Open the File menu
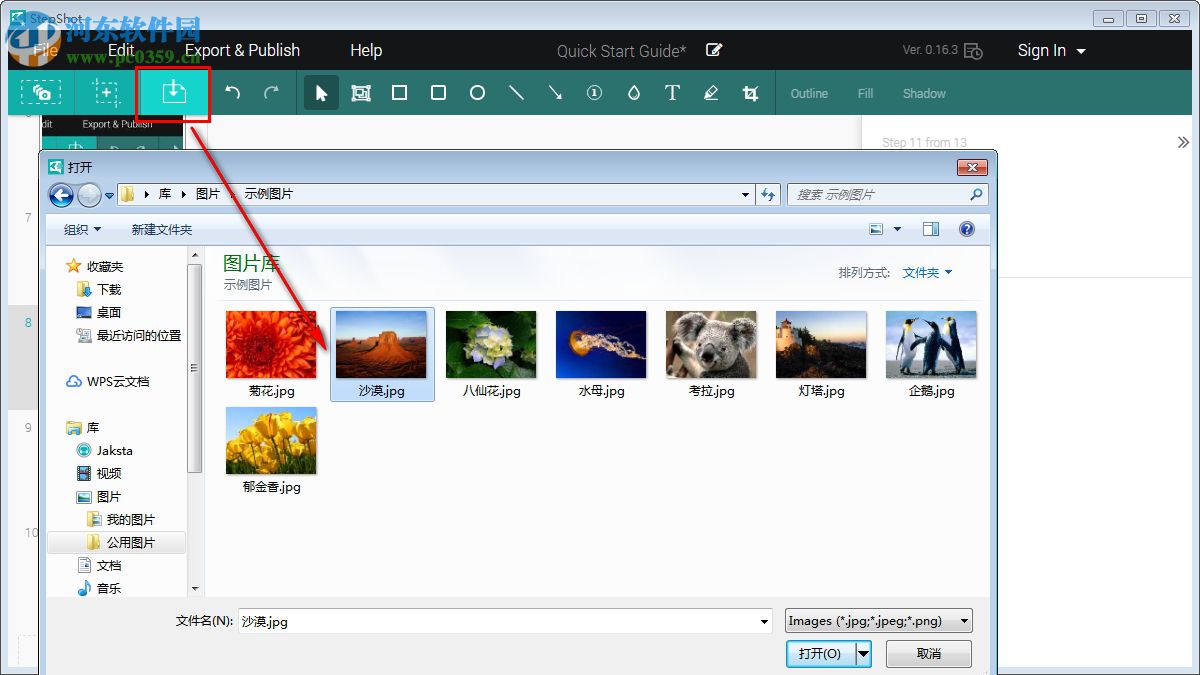 (46, 50)
